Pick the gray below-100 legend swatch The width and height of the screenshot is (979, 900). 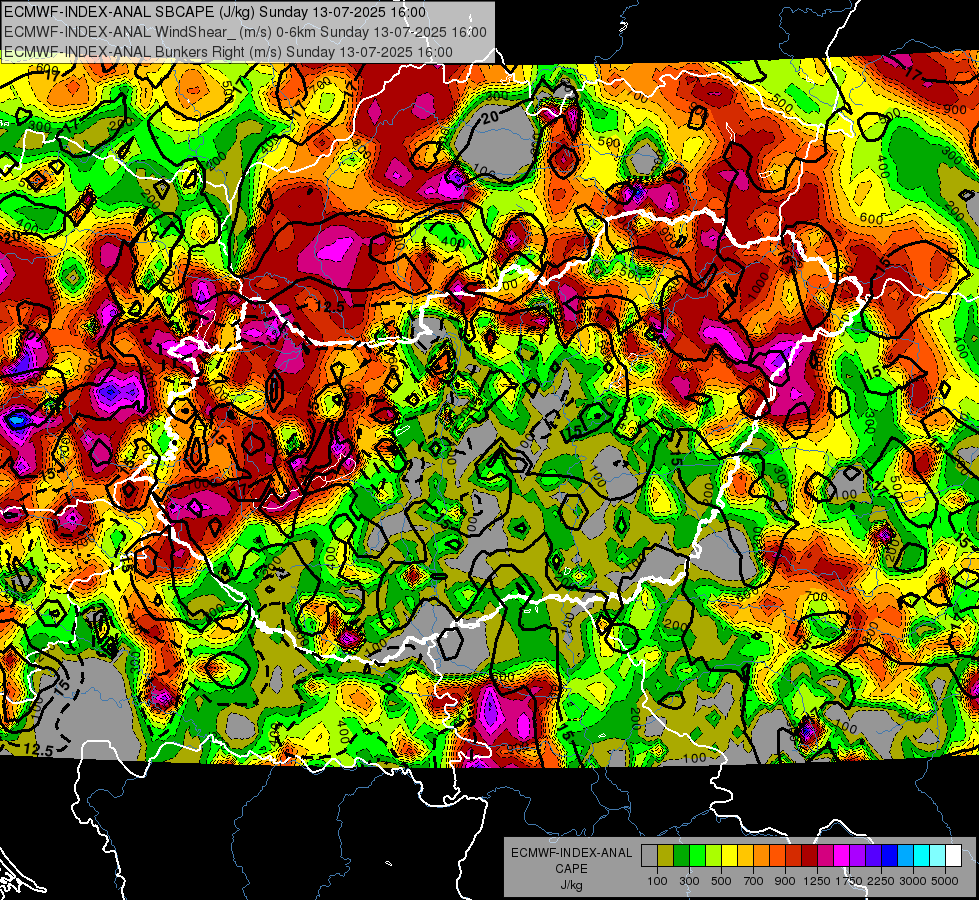tap(649, 855)
